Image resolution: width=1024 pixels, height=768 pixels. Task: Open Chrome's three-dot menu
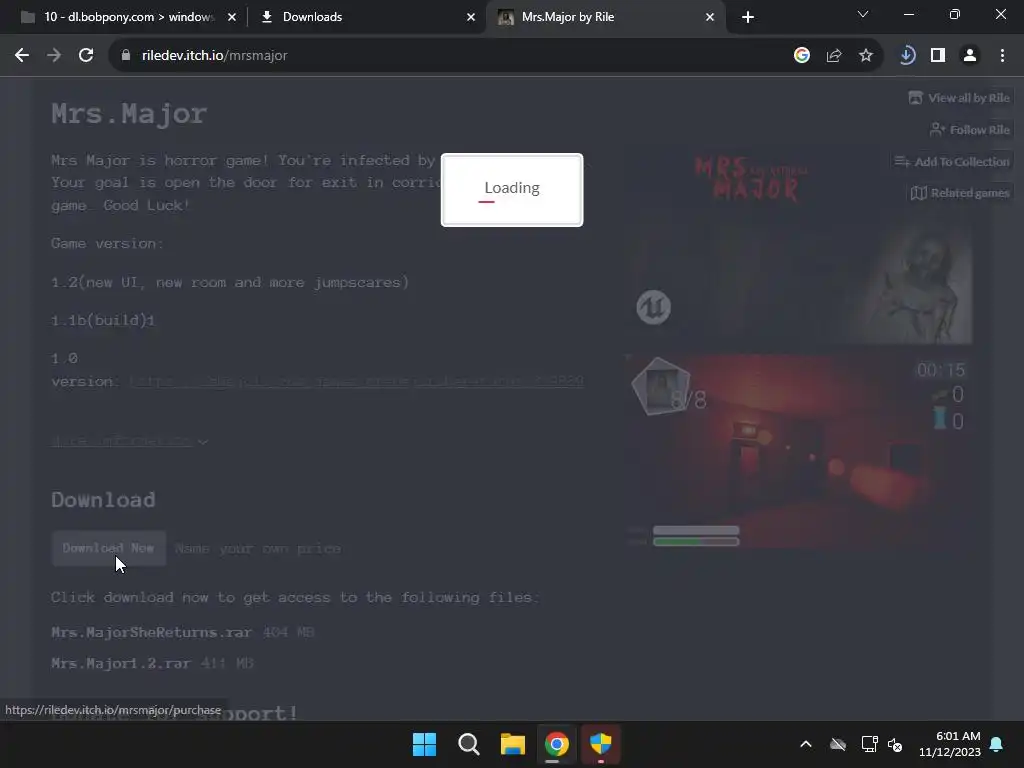1002,56
